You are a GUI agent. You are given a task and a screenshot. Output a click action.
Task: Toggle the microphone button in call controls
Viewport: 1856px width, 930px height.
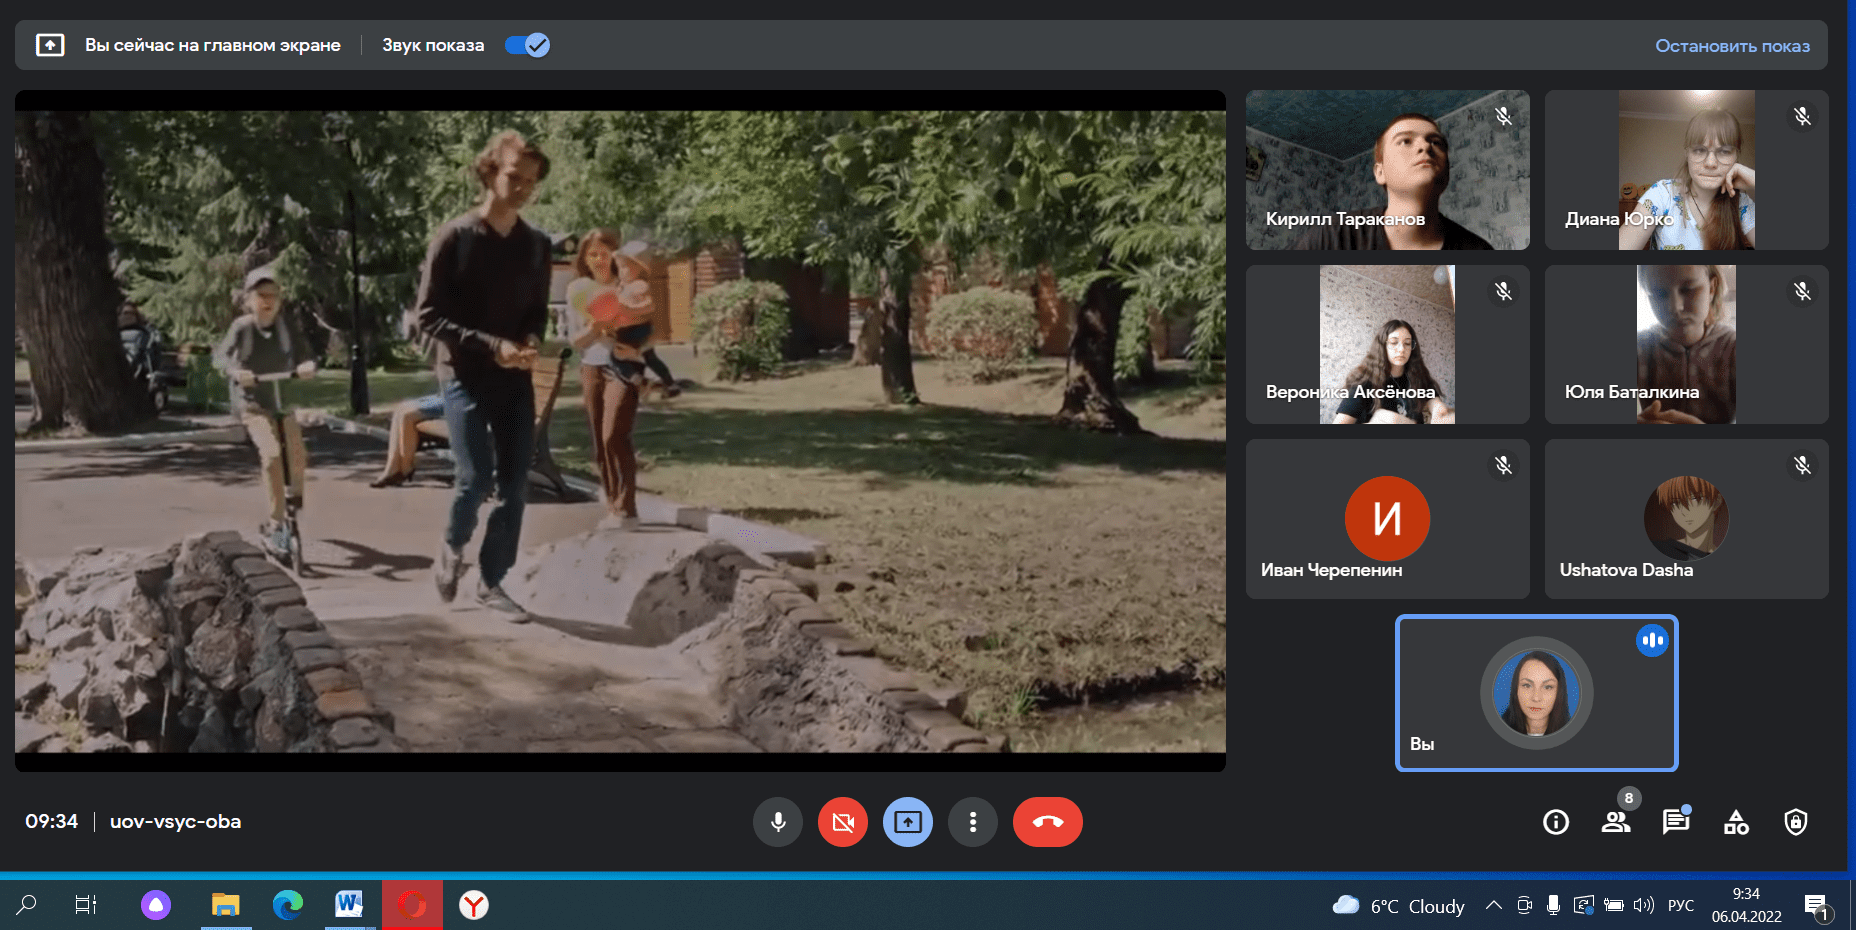[778, 822]
